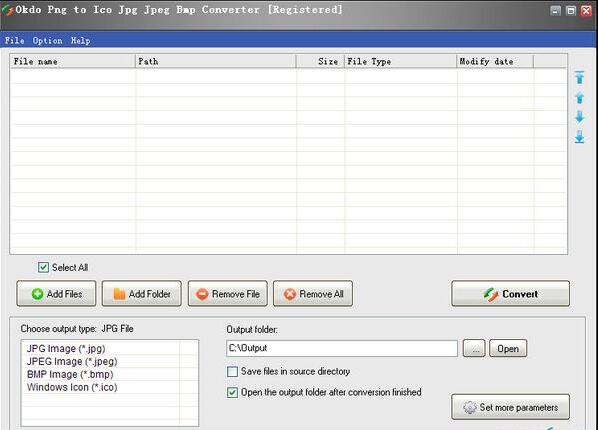The image size is (598, 430).
Task: Move selected file to top of list
Action: pyautogui.click(x=579, y=77)
